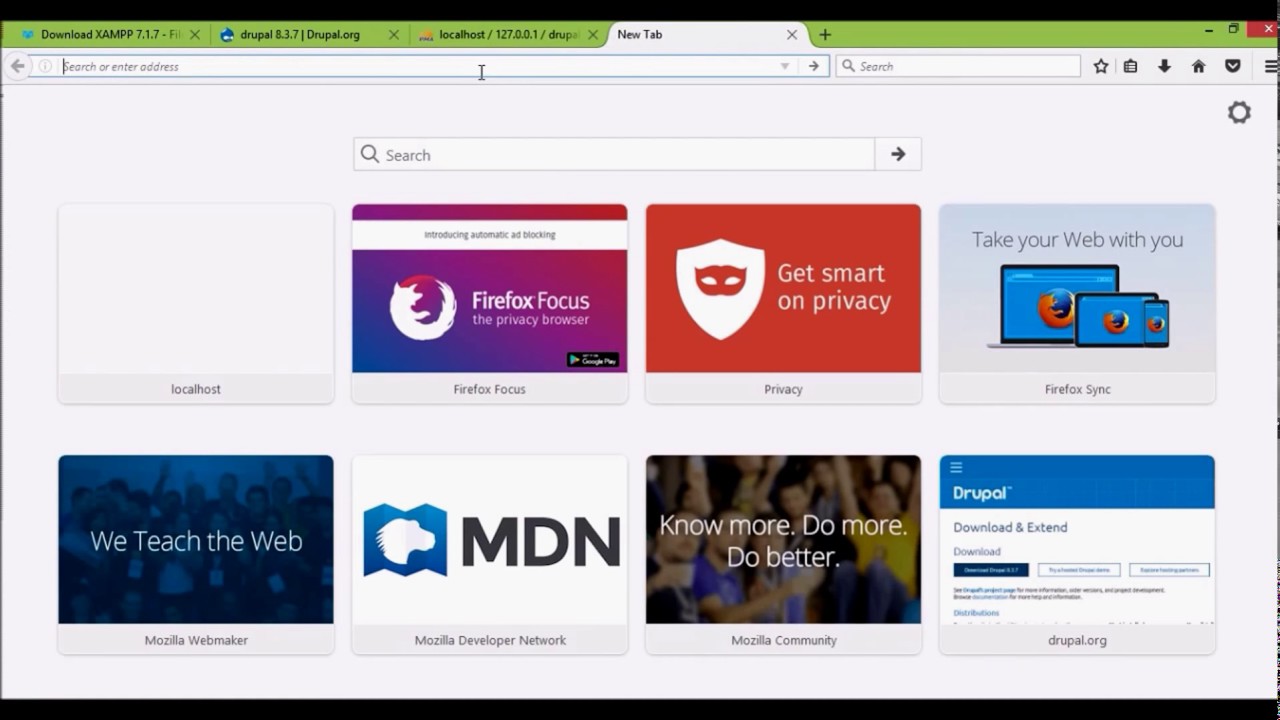Click the 'Mozilla Webmaker' label
This screenshot has width=1280, height=720.
point(196,640)
